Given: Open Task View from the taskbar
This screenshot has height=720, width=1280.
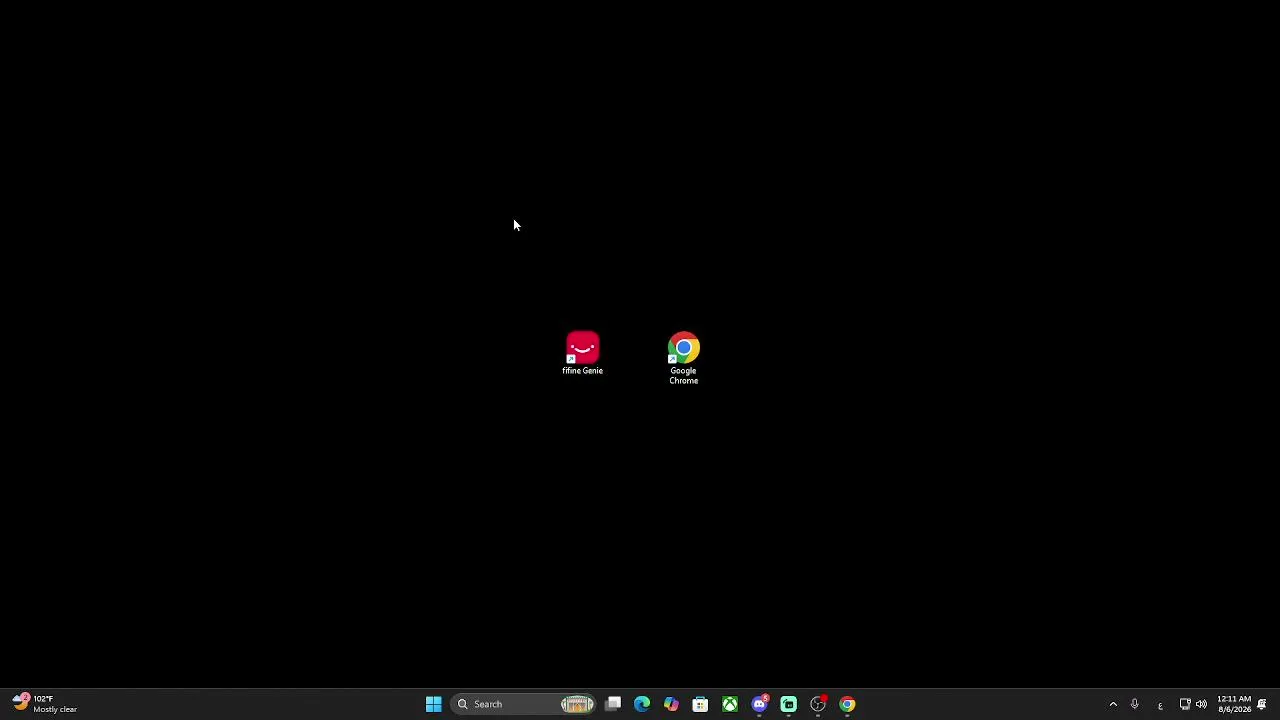Looking at the screenshot, I should (613, 704).
